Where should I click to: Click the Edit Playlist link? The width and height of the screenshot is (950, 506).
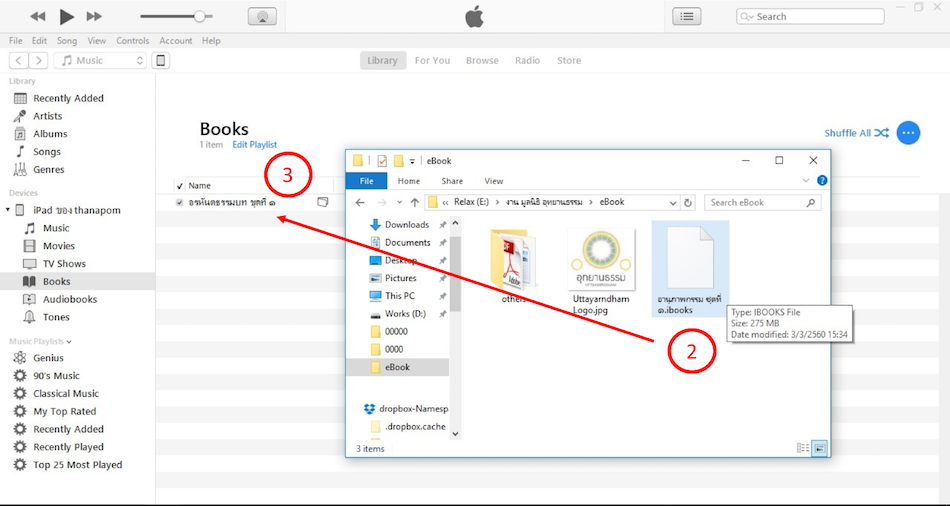click(254, 145)
